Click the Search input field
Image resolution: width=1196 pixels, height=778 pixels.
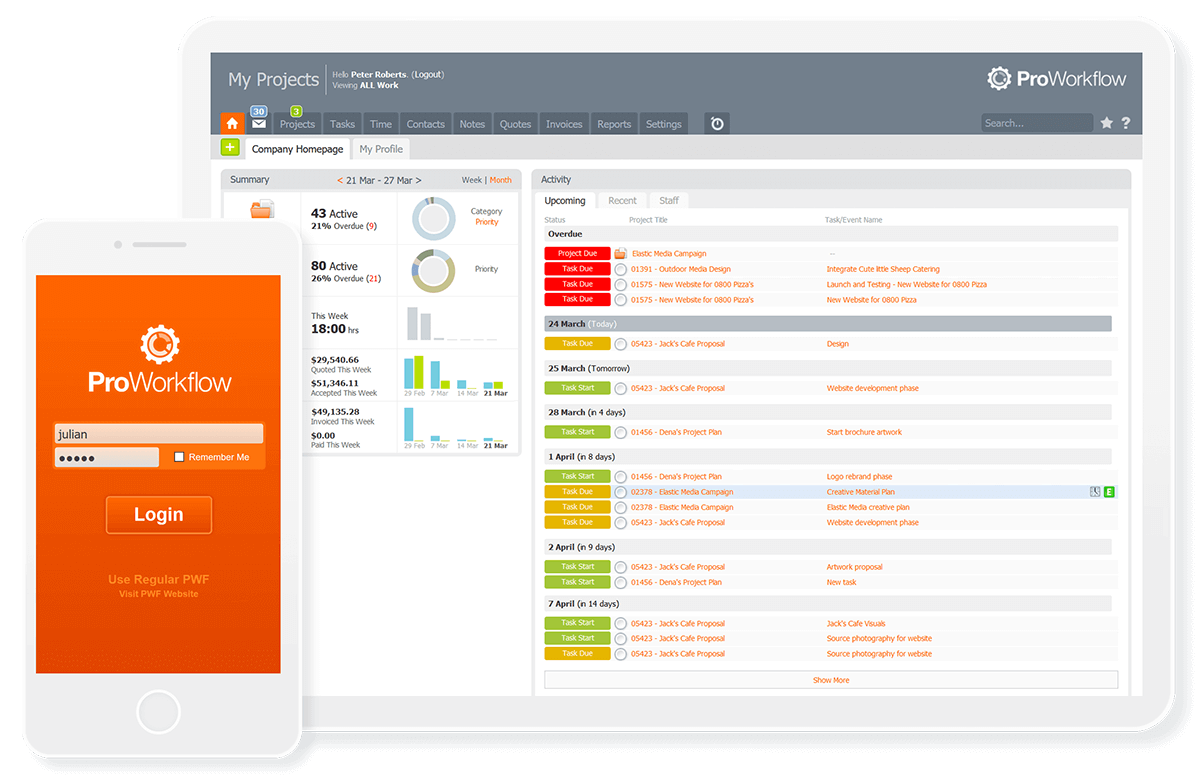1035,123
